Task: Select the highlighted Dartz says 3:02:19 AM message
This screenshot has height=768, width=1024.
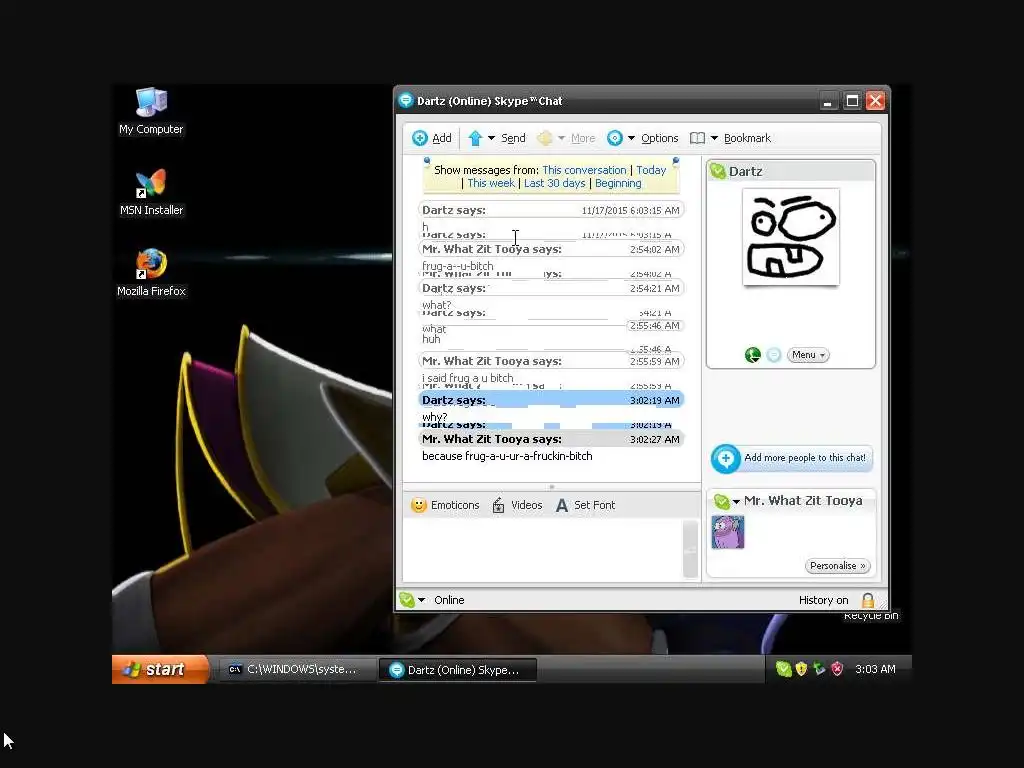Action: click(551, 400)
